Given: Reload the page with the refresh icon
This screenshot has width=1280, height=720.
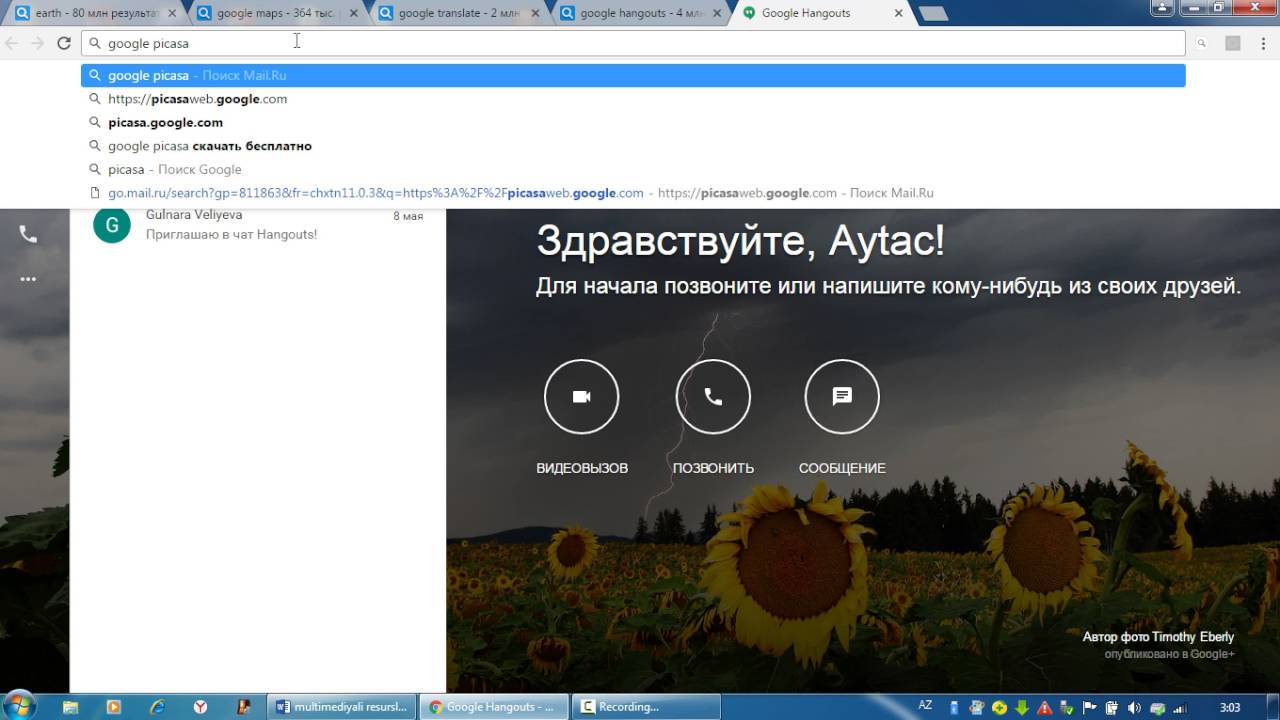Looking at the screenshot, I should [64, 43].
